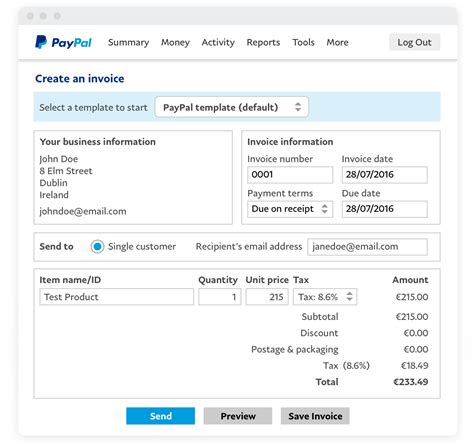Click the Total amount €233.49

coord(411,382)
